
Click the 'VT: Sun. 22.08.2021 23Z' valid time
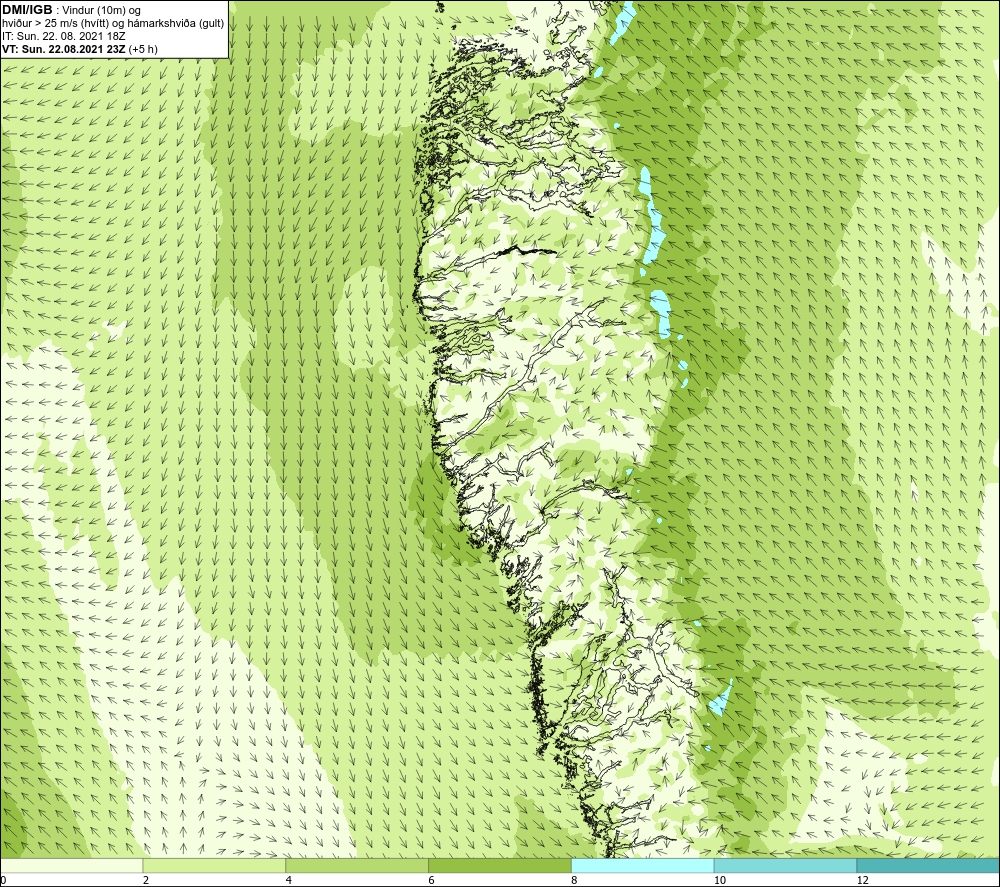64,49
